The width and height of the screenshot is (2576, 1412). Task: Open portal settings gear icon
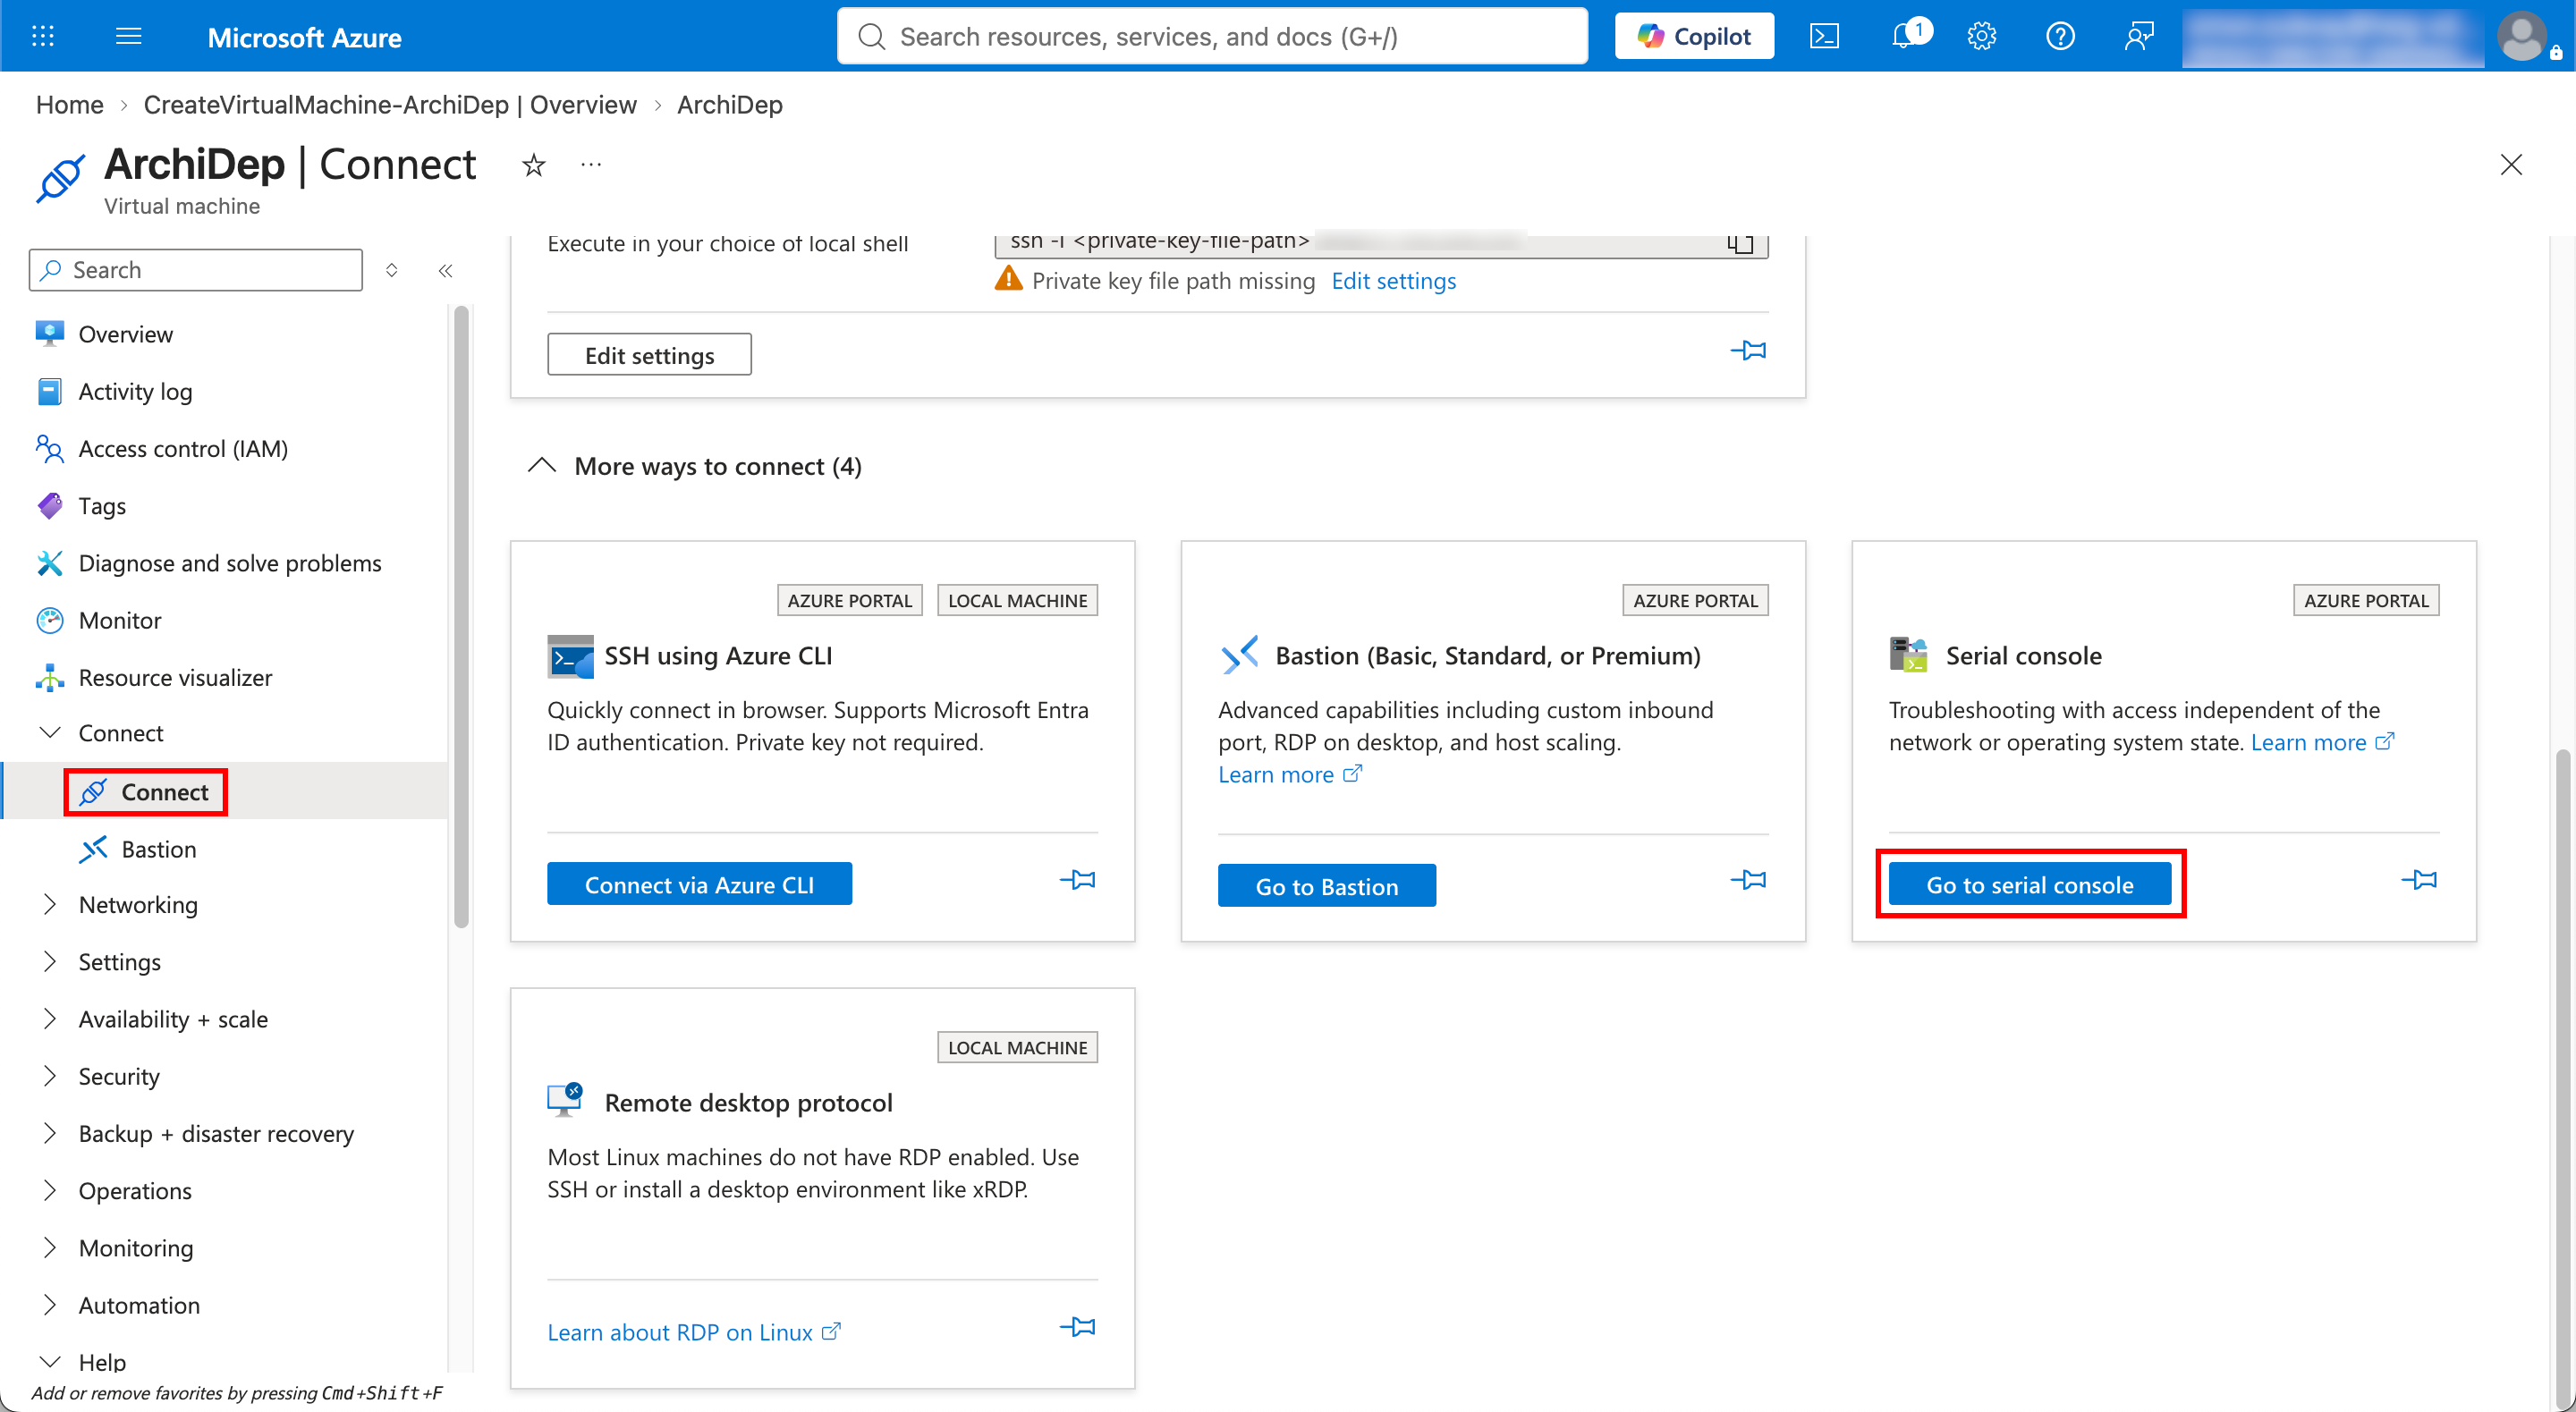[1981, 37]
